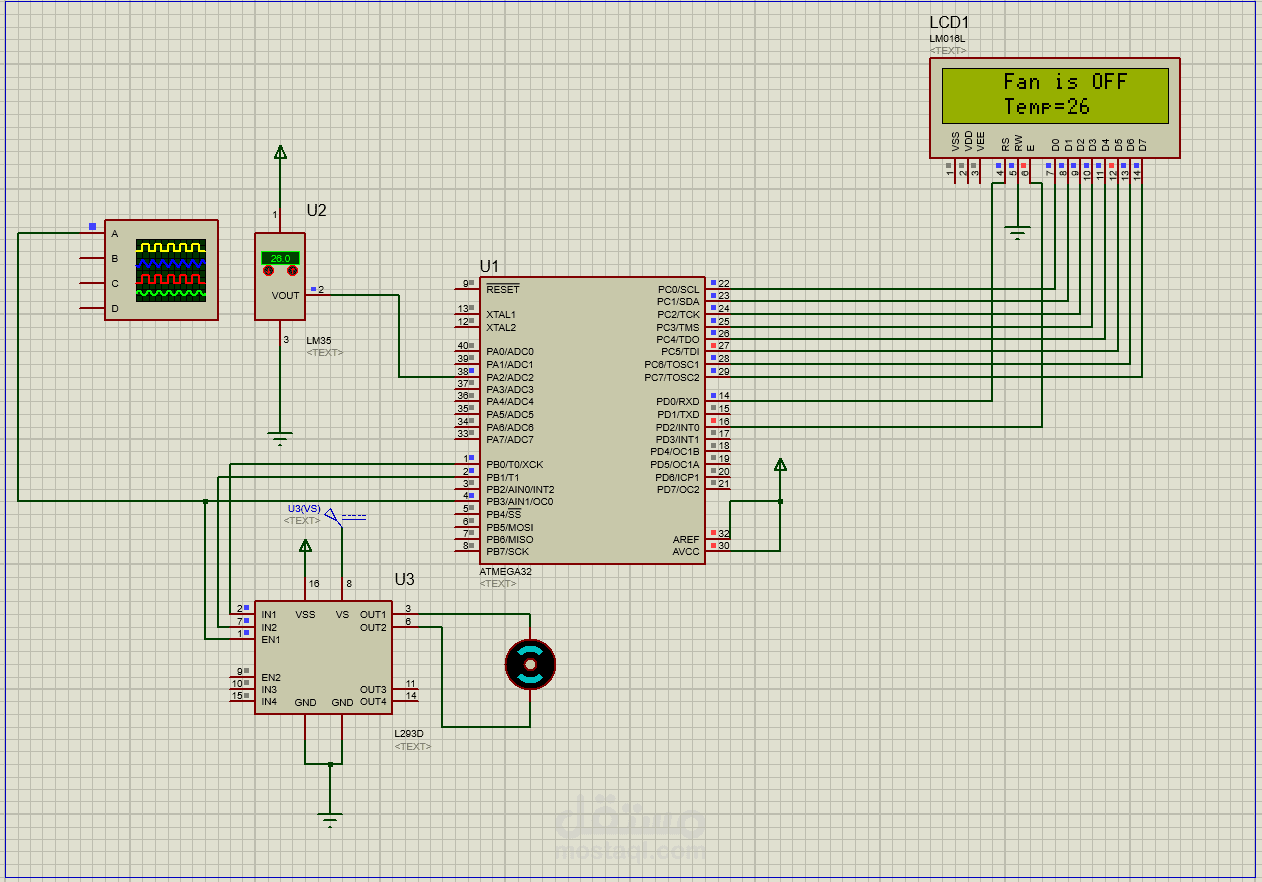The width and height of the screenshot is (1262, 882).
Task: Select the oscilloscope waveform display
Action: tap(171, 269)
